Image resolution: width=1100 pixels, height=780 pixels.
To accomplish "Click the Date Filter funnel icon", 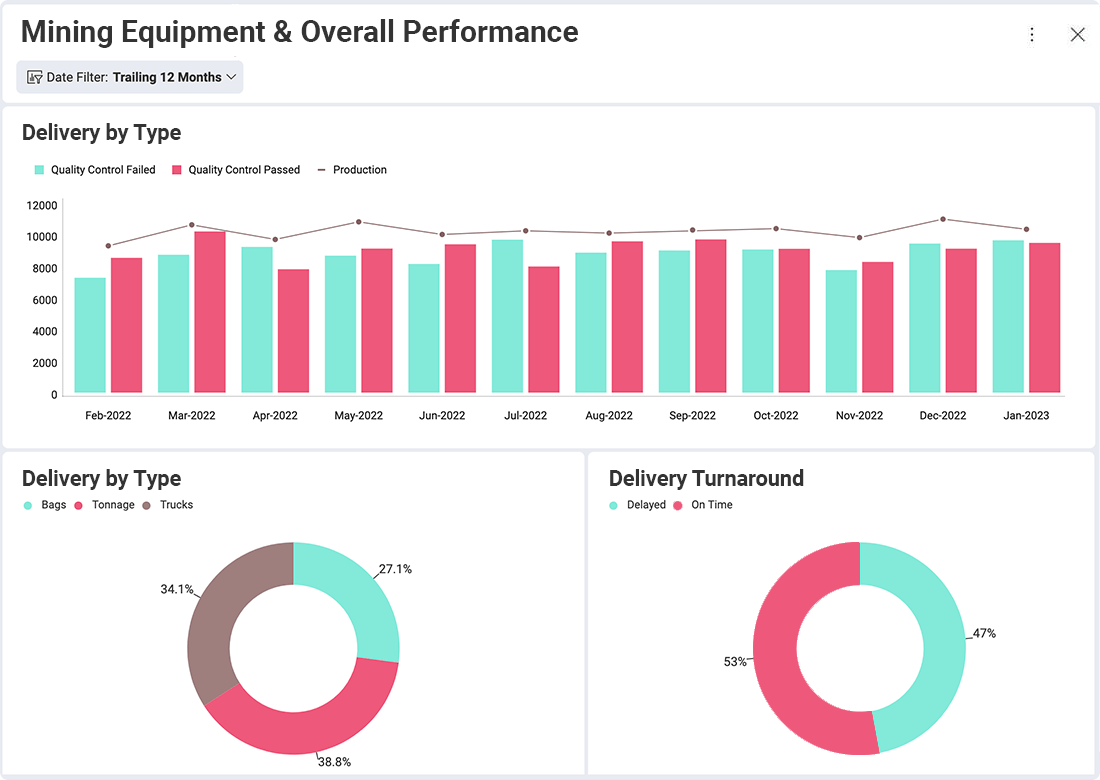I will [x=35, y=76].
